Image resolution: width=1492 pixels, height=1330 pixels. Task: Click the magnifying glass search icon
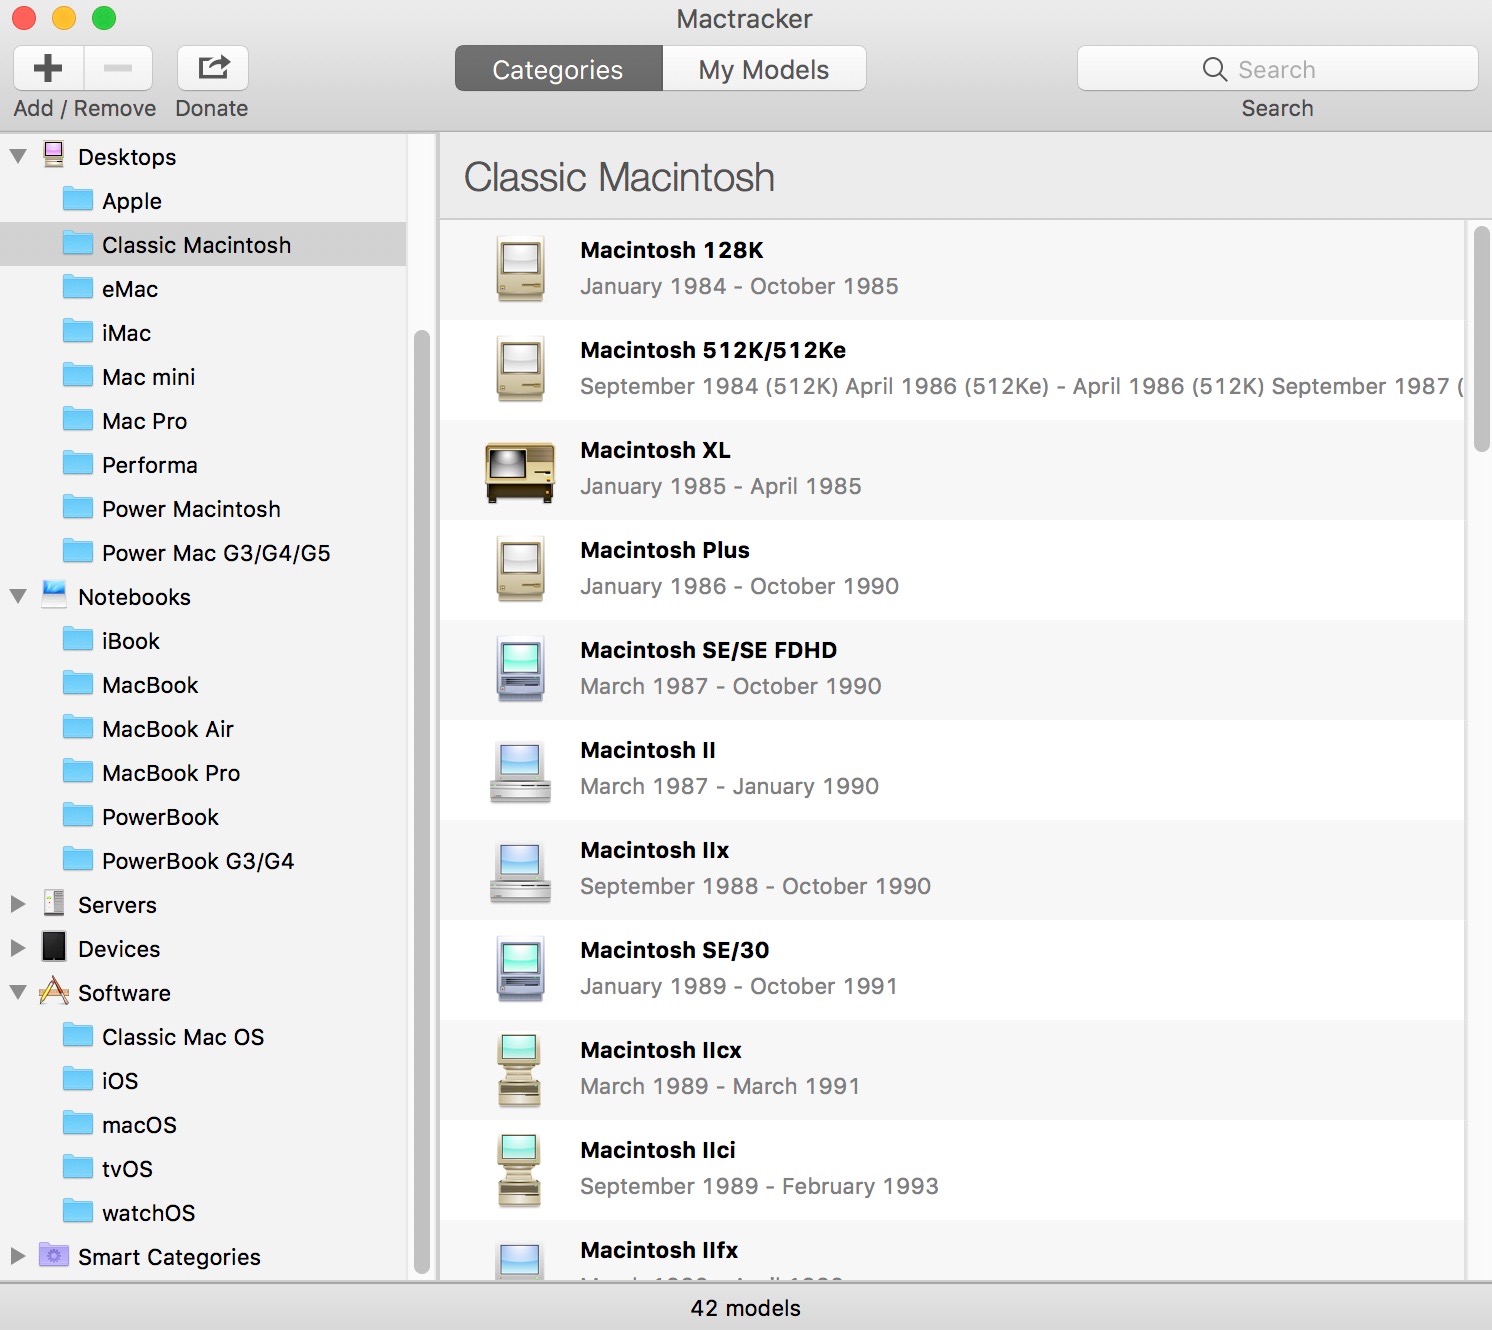1215,69
